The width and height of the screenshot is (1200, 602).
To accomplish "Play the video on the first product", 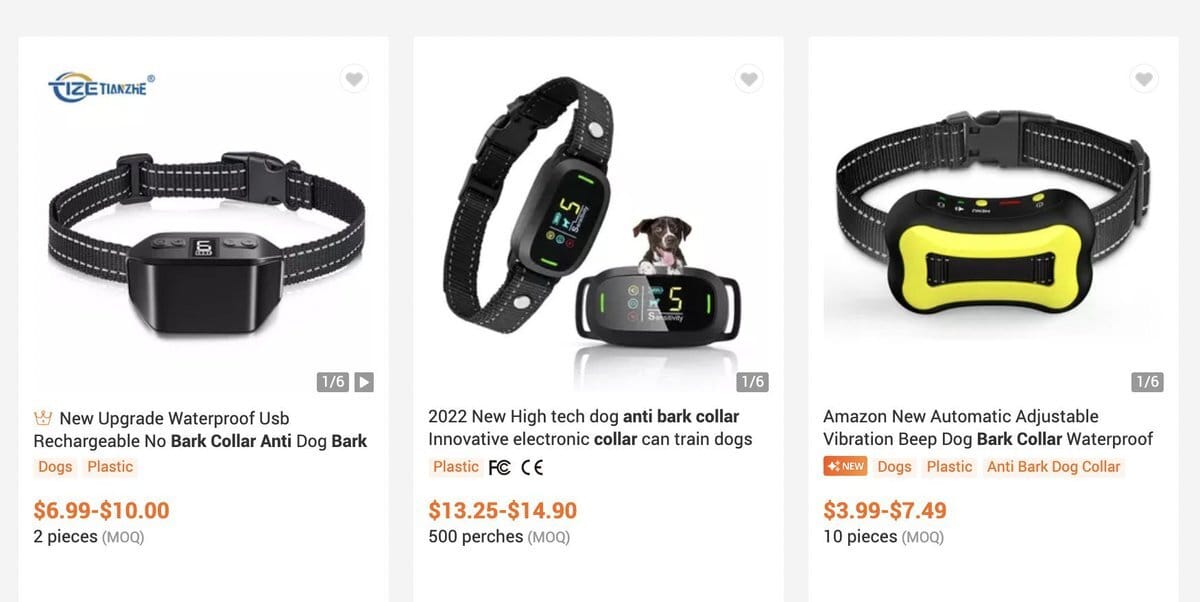I will point(364,382).
